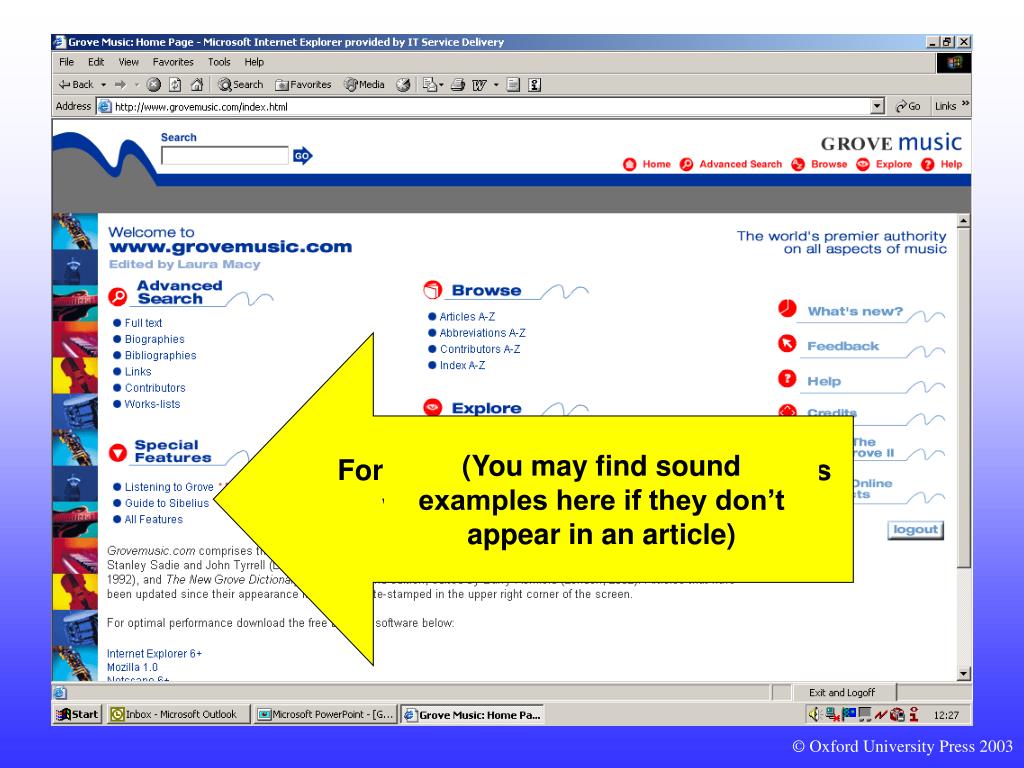Open Guide to Sibelius link

point(167,504)
